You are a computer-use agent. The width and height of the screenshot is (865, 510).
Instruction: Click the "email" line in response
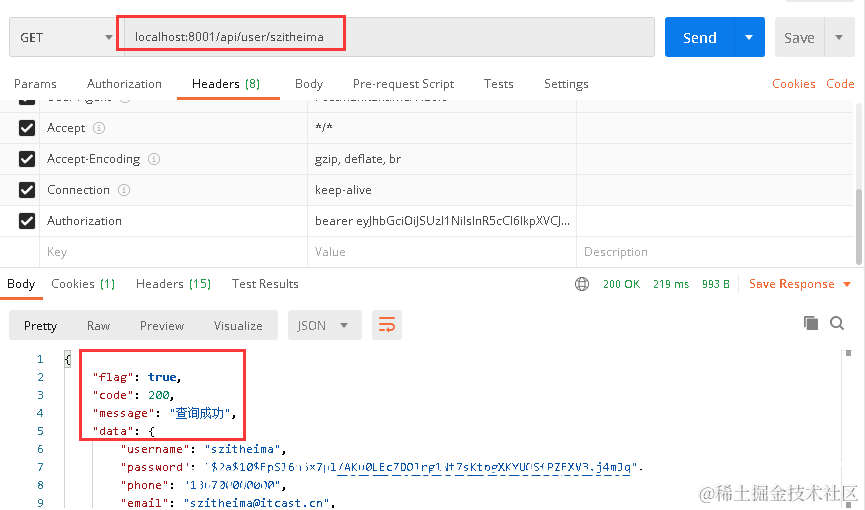tap(228, 503)
